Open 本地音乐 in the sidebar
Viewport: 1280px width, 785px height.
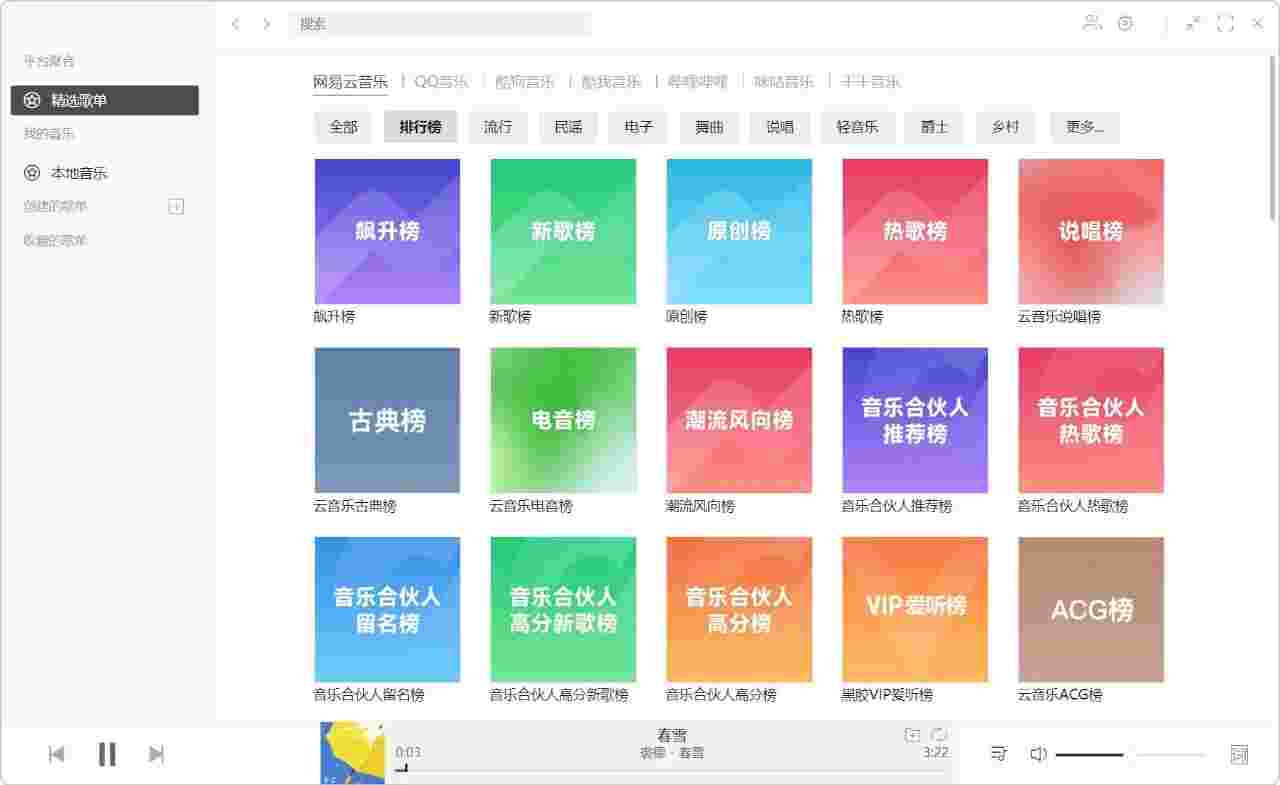(x=80, y=173)
